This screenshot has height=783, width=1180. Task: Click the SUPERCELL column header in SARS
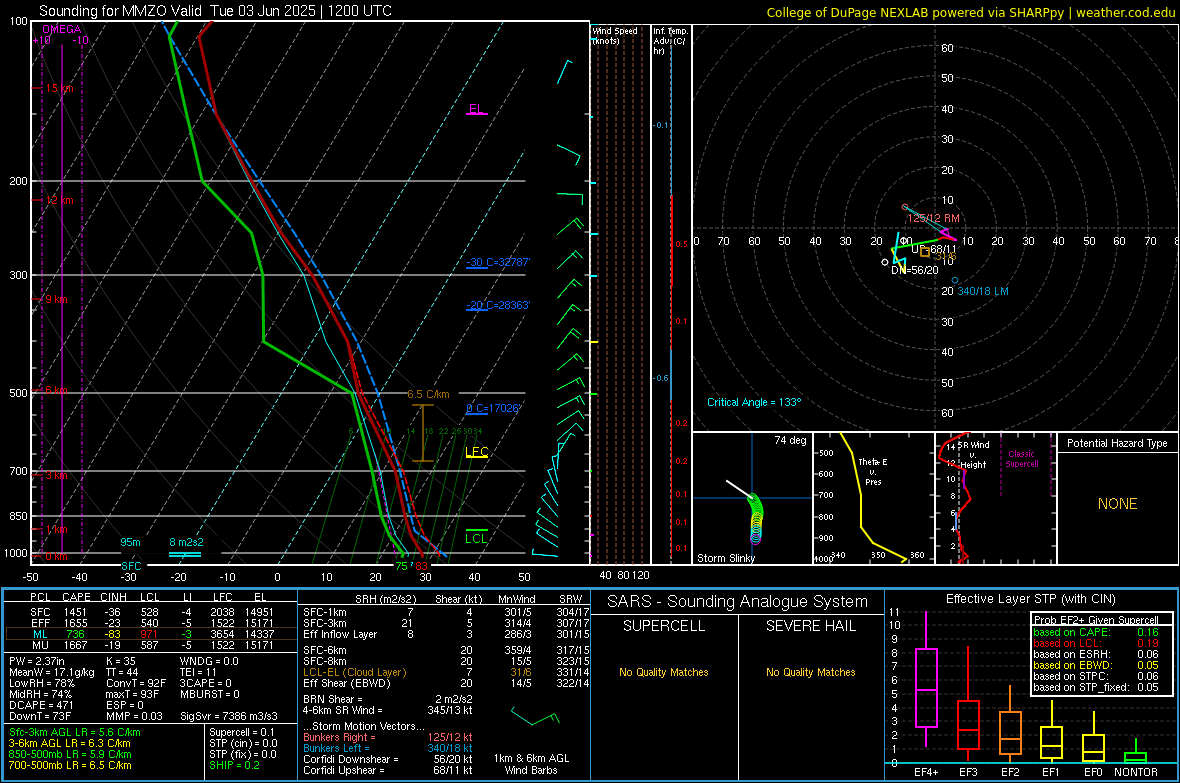[664, 626]
